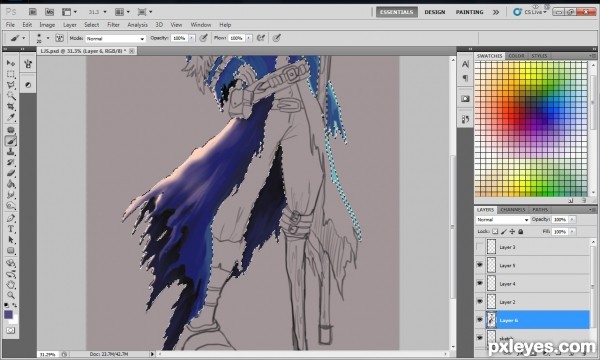
Task: Launch Adobe Bridge from application bar
Action: click(x=33, y=12)
